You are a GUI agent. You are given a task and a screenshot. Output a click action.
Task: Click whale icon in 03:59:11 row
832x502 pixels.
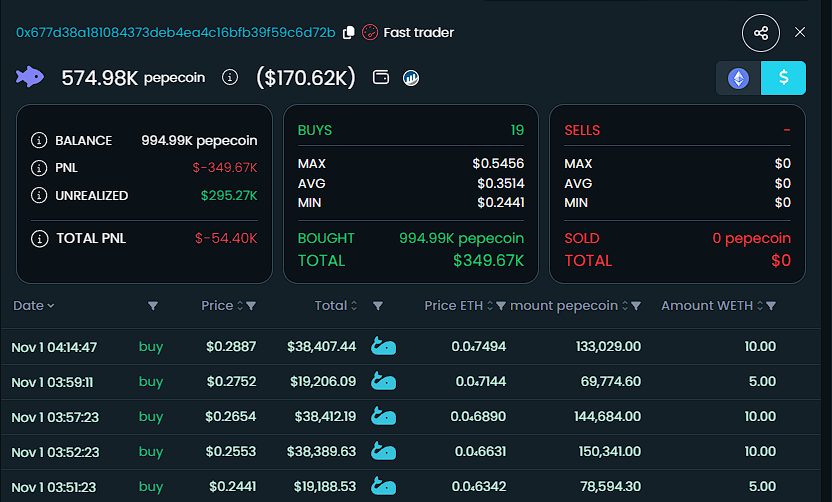(383, 381)
